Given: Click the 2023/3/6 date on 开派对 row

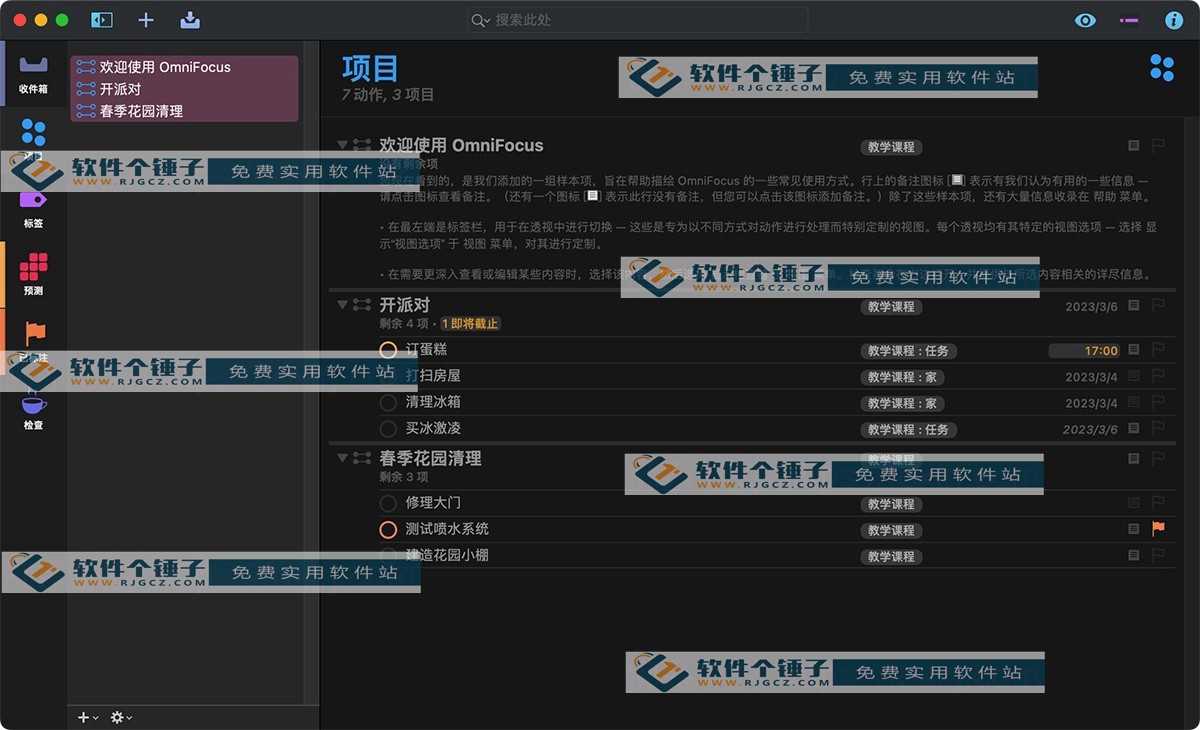Looking at the screenshot, I should click(1091, 307).
